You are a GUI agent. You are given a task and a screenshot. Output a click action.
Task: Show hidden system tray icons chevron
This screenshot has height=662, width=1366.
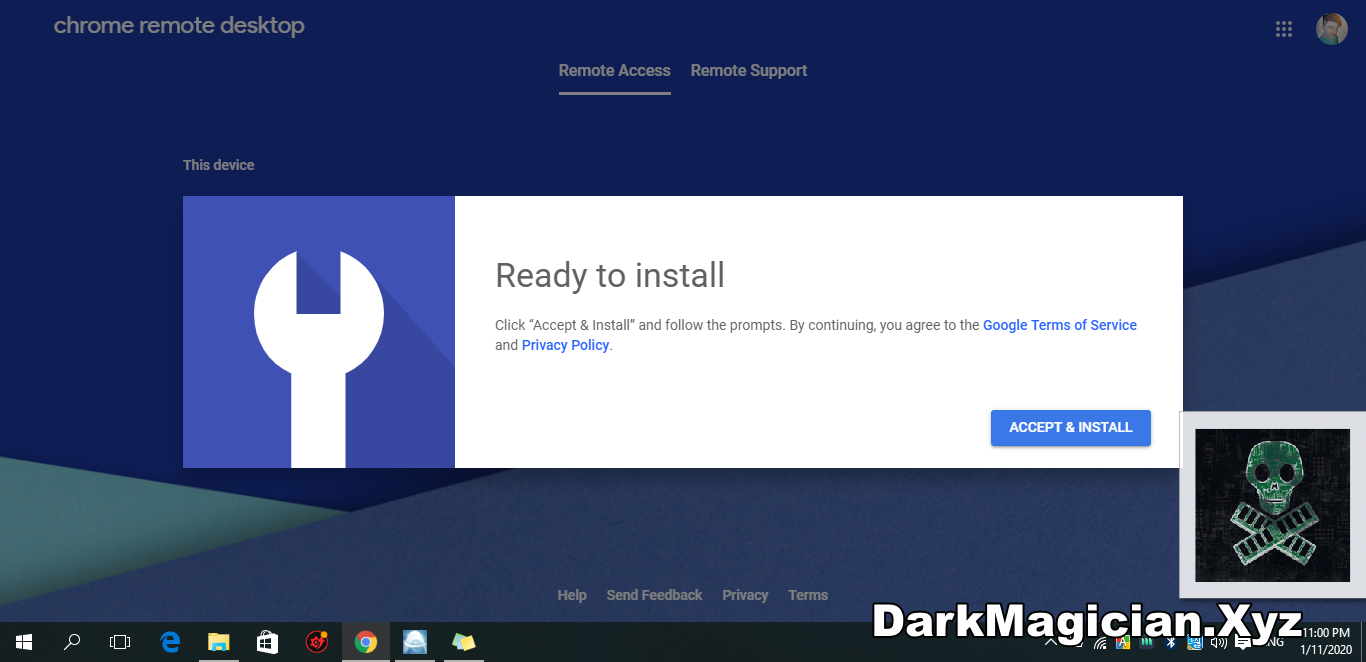1051,644
